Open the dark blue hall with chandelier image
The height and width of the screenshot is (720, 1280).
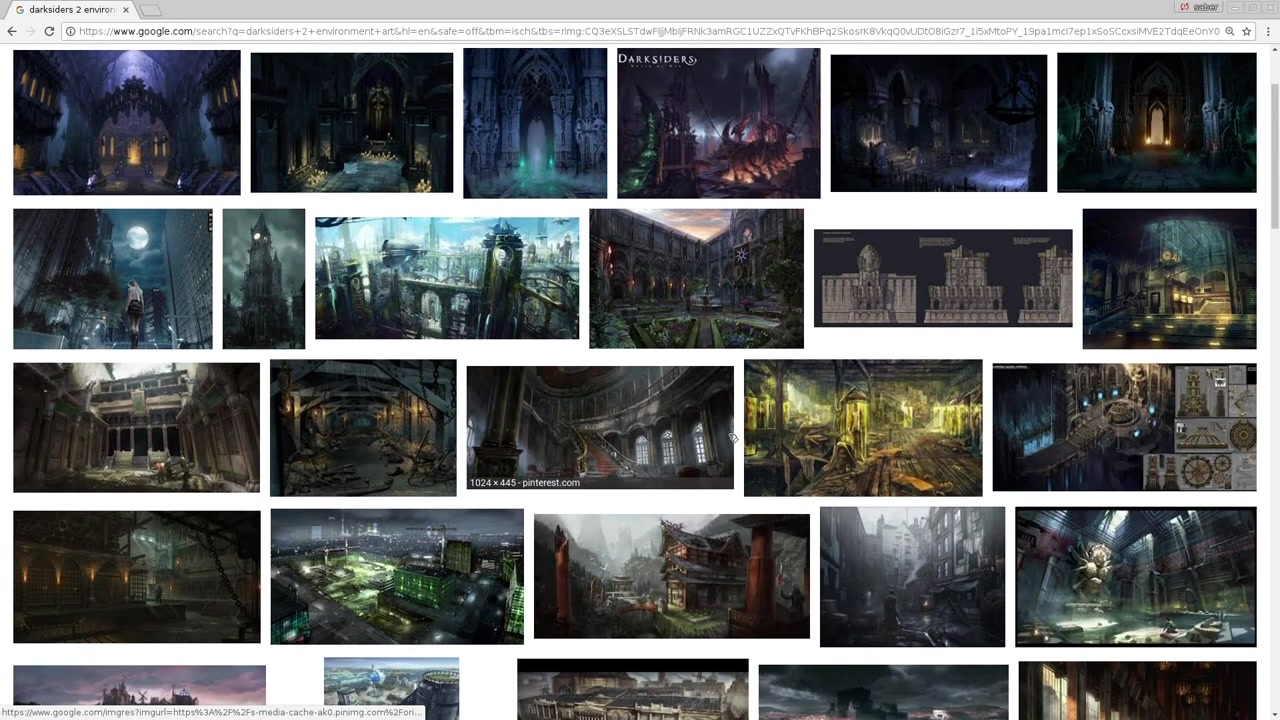pyautogui.click(x=939, y=123)
